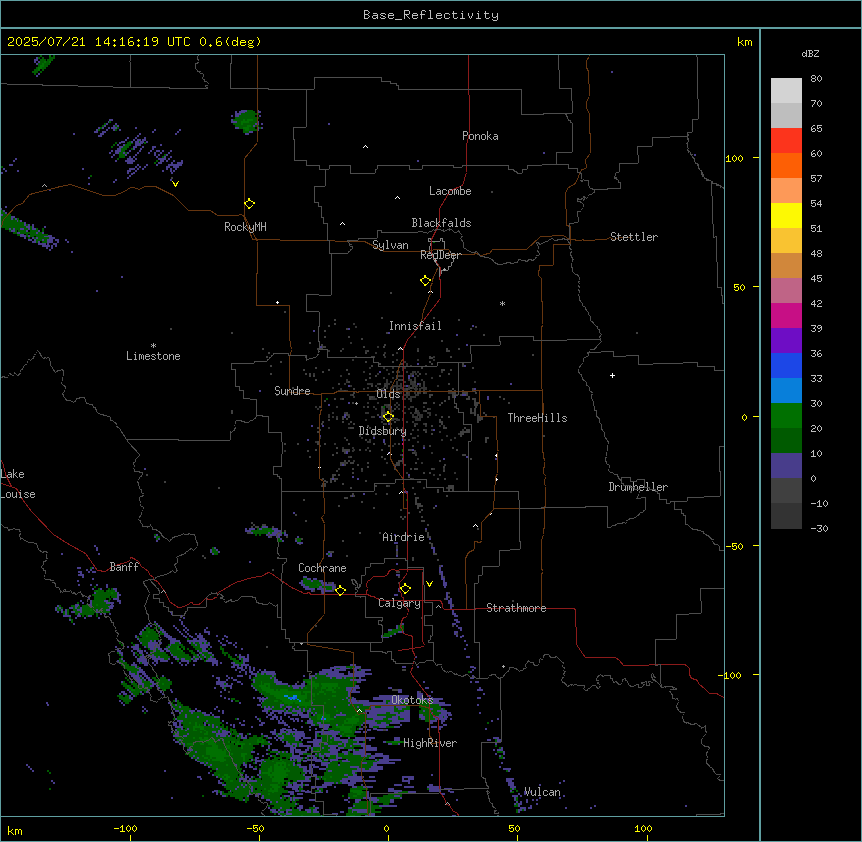Click the Sylvan label
862x842 pixels.
click(x=390, y=245)
